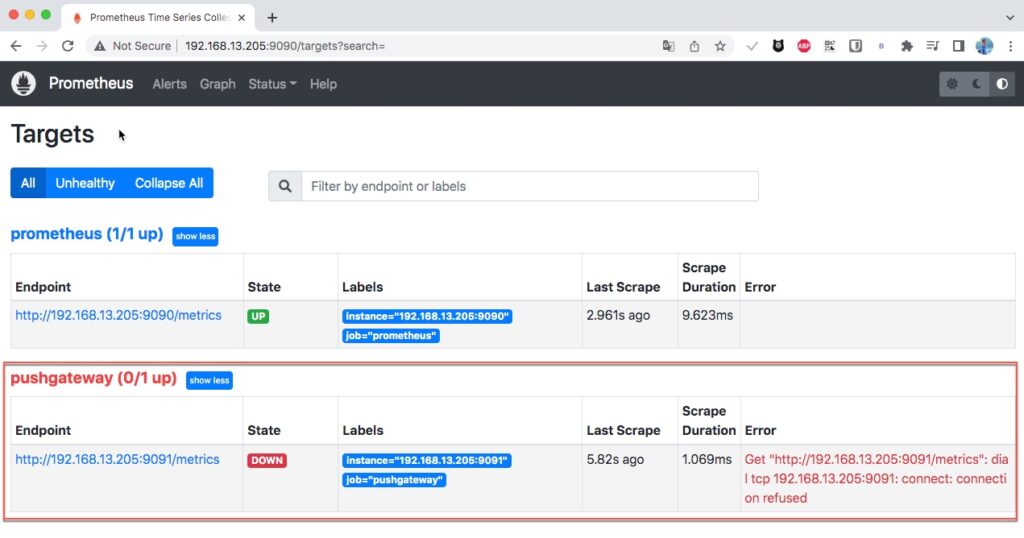Click Last Scrape column header in prometheus table
This screenshot has height=538, width=1024.
click(623, 287)
